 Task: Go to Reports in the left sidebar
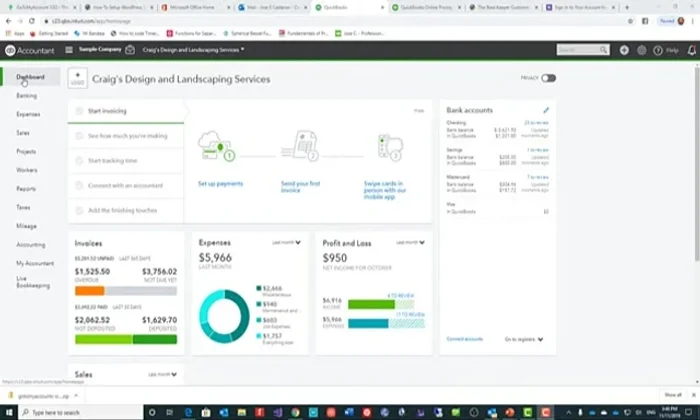pyautogui.click(x=26, y=188)
